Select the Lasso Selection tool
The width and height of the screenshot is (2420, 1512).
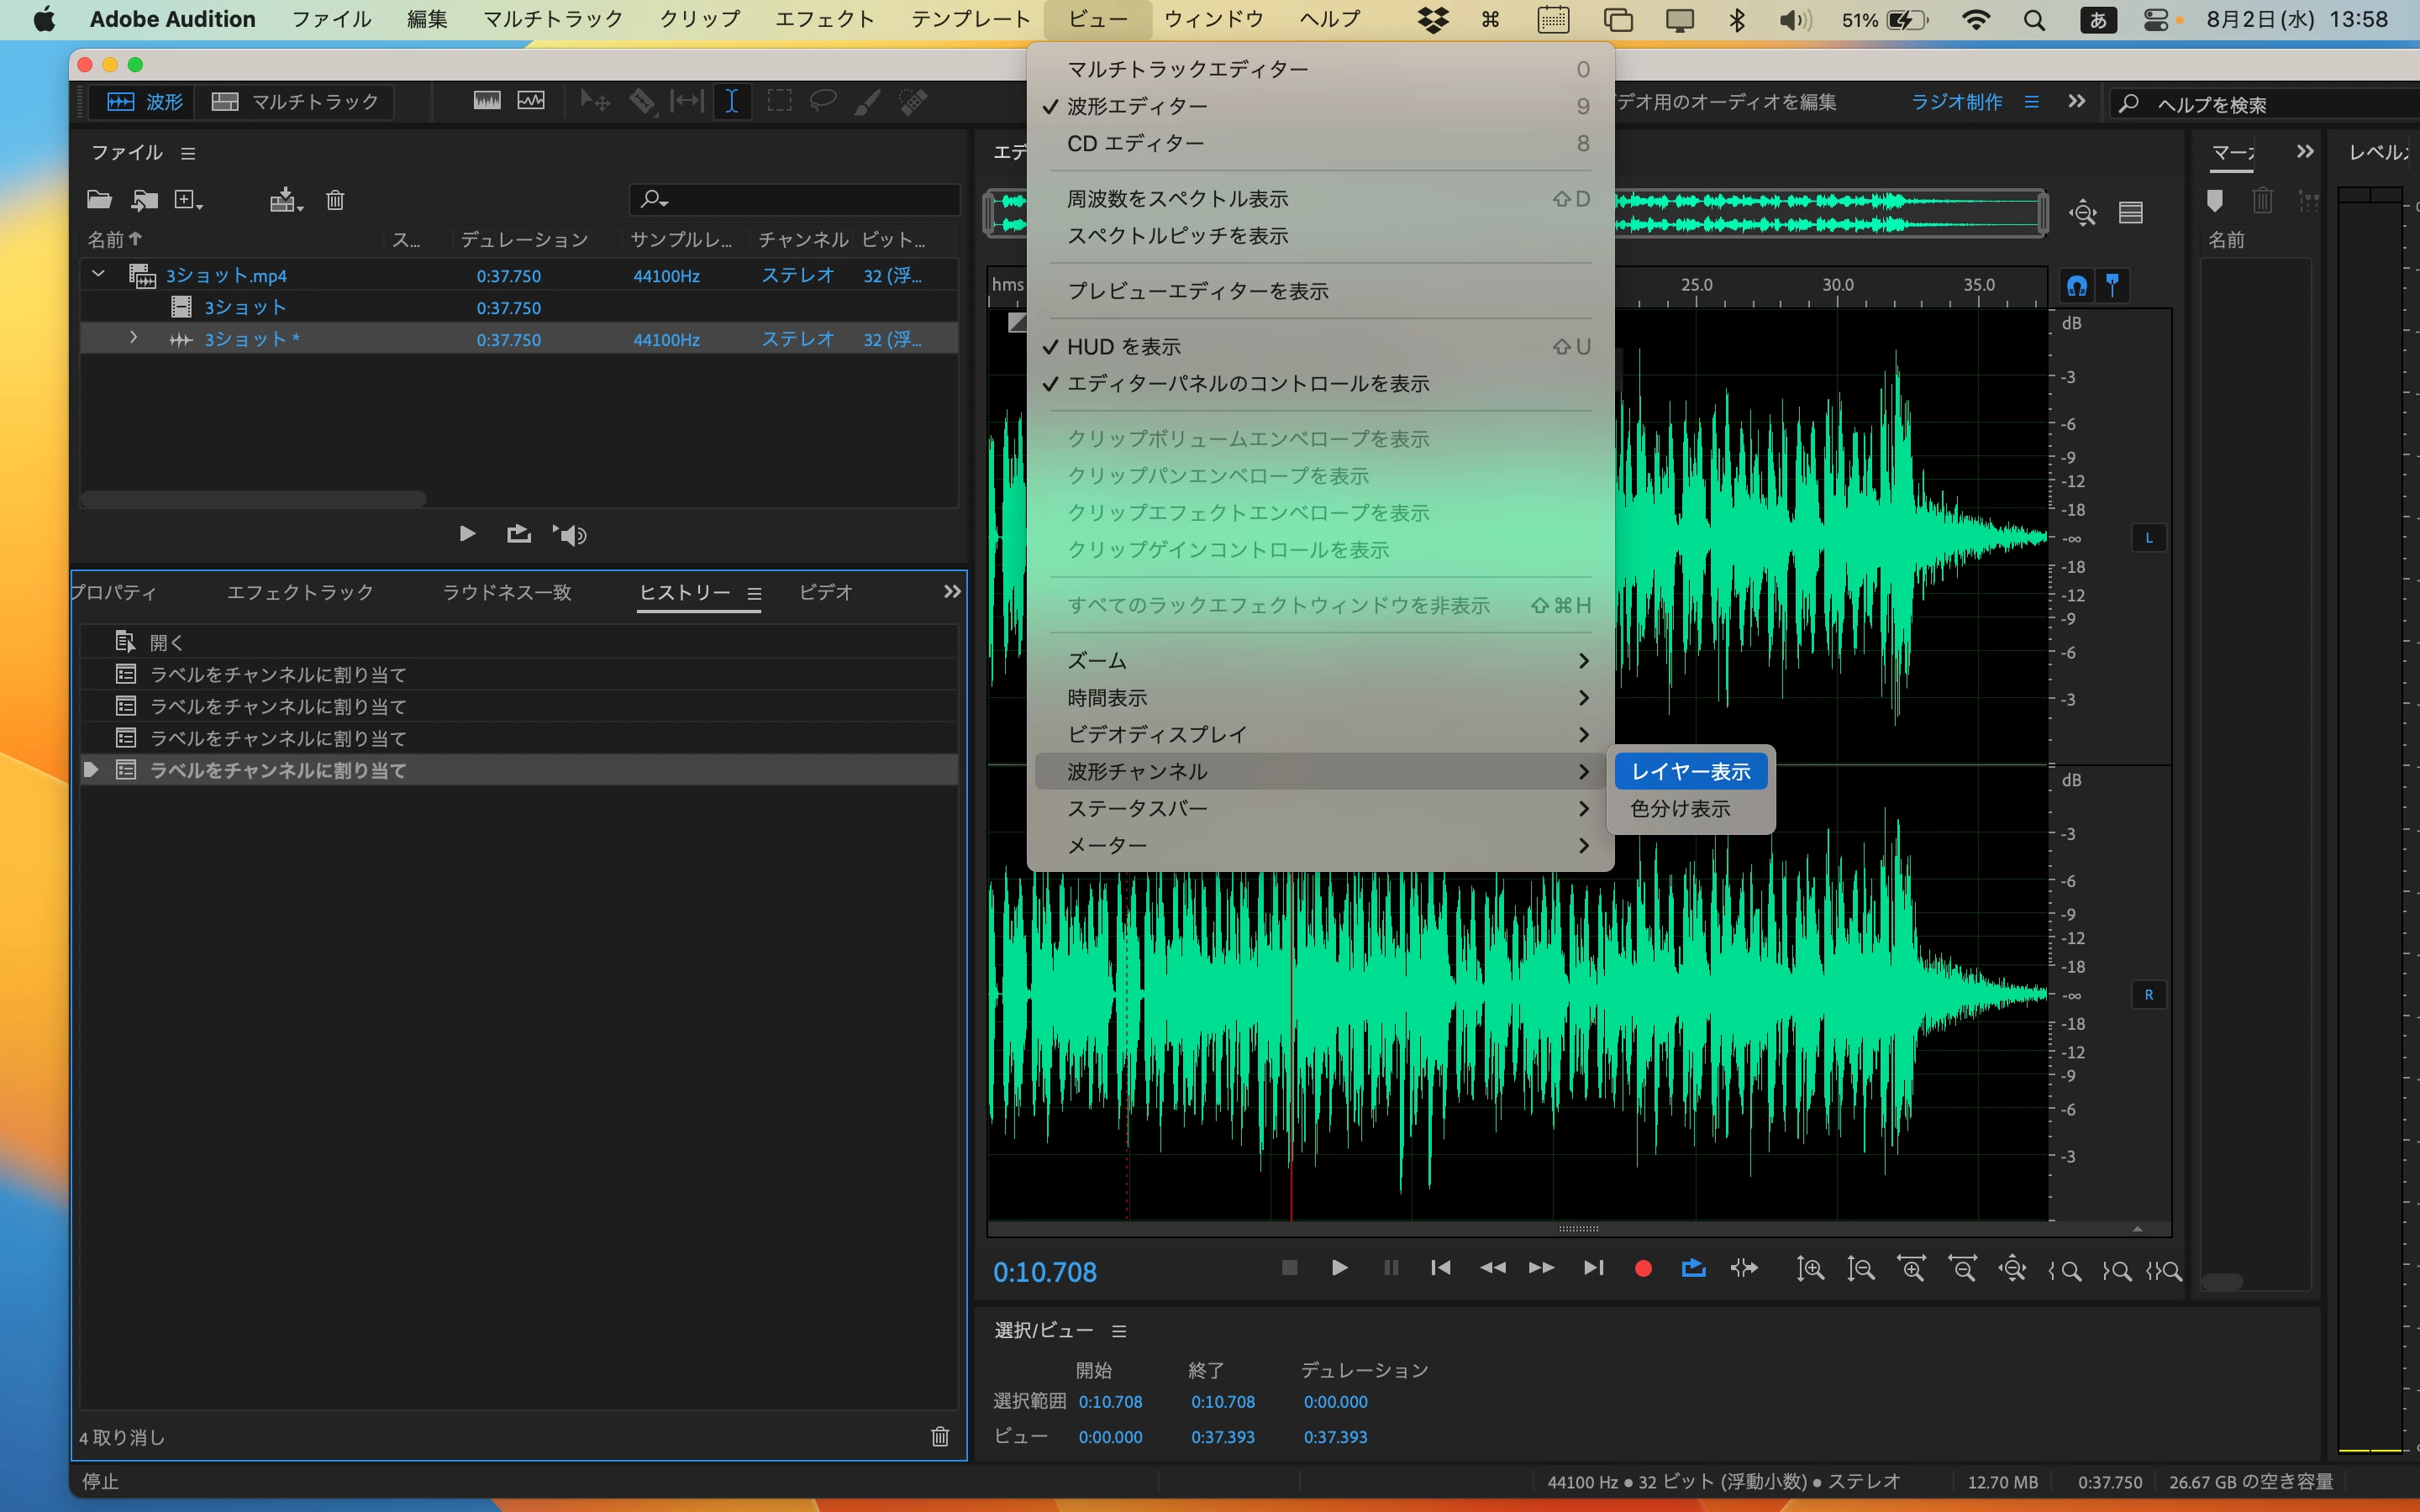pyautogui.click(x=823, y=101)
